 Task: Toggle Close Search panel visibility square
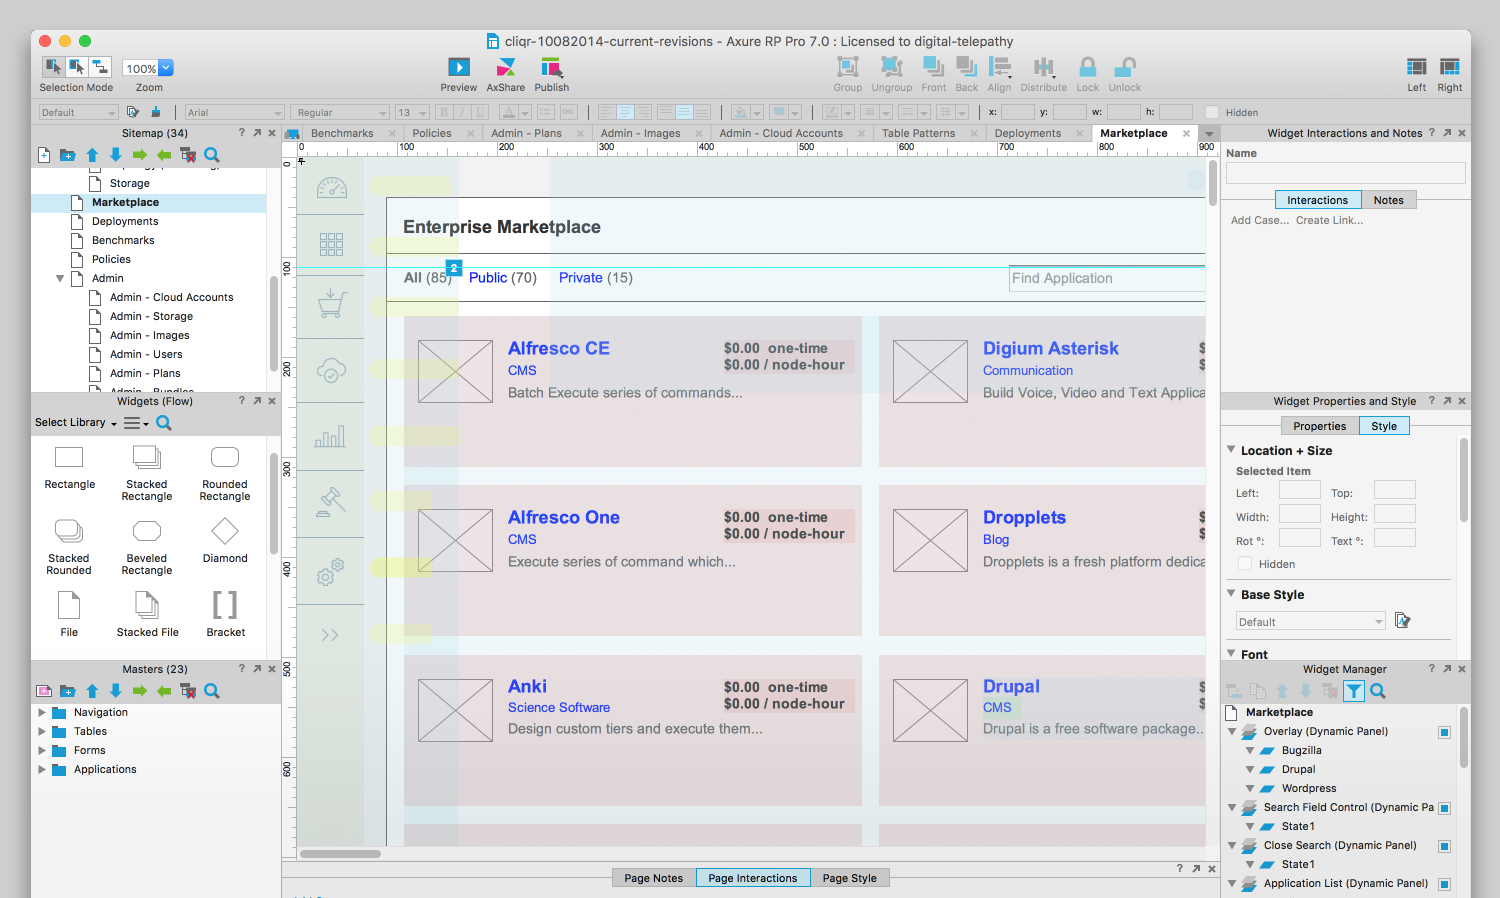click(1444, 846)
